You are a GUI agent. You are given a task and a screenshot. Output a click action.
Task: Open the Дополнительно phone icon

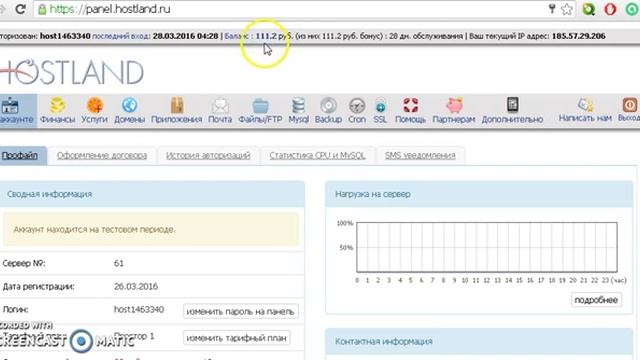coord(513,105)
